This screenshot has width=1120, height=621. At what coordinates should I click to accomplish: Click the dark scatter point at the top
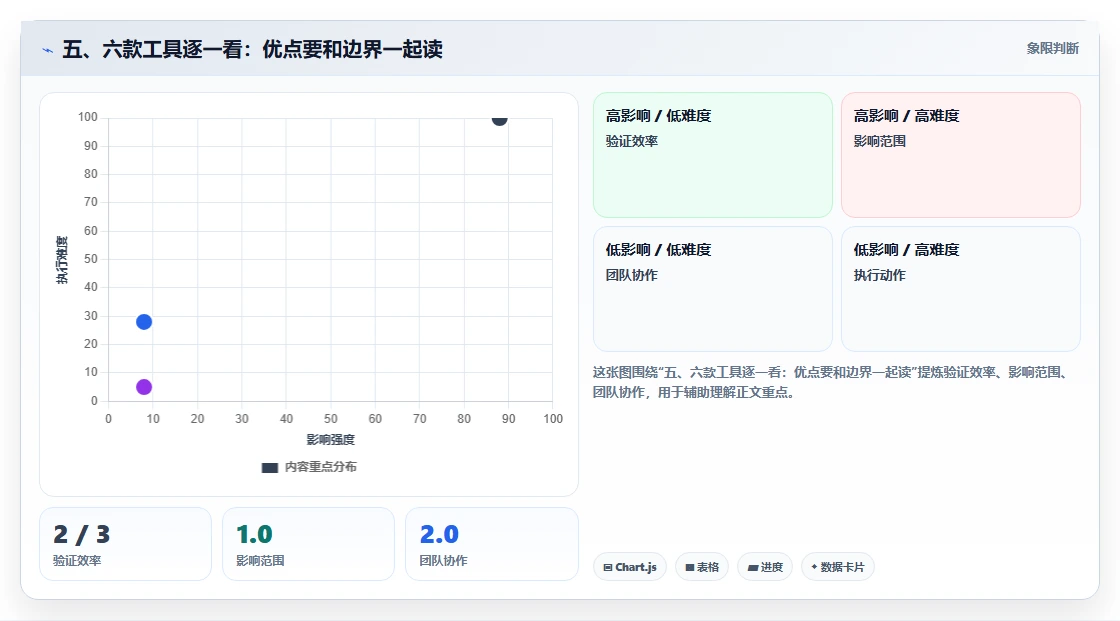point(499,119)
